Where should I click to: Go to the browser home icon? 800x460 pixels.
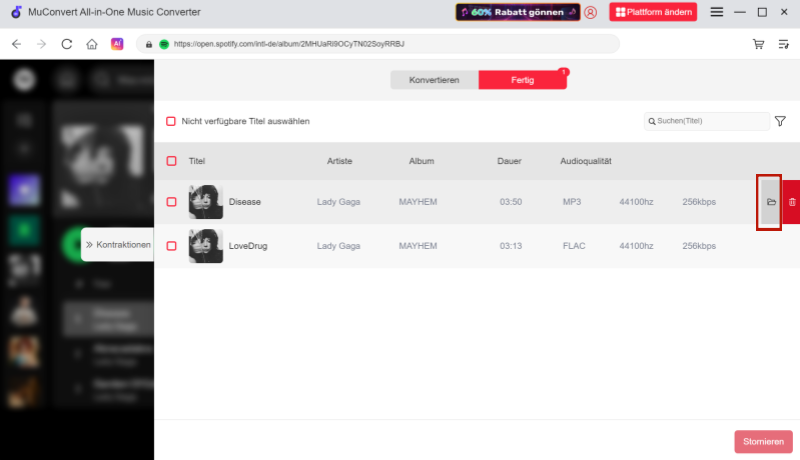pyautogui.click(x=92, y=44)
